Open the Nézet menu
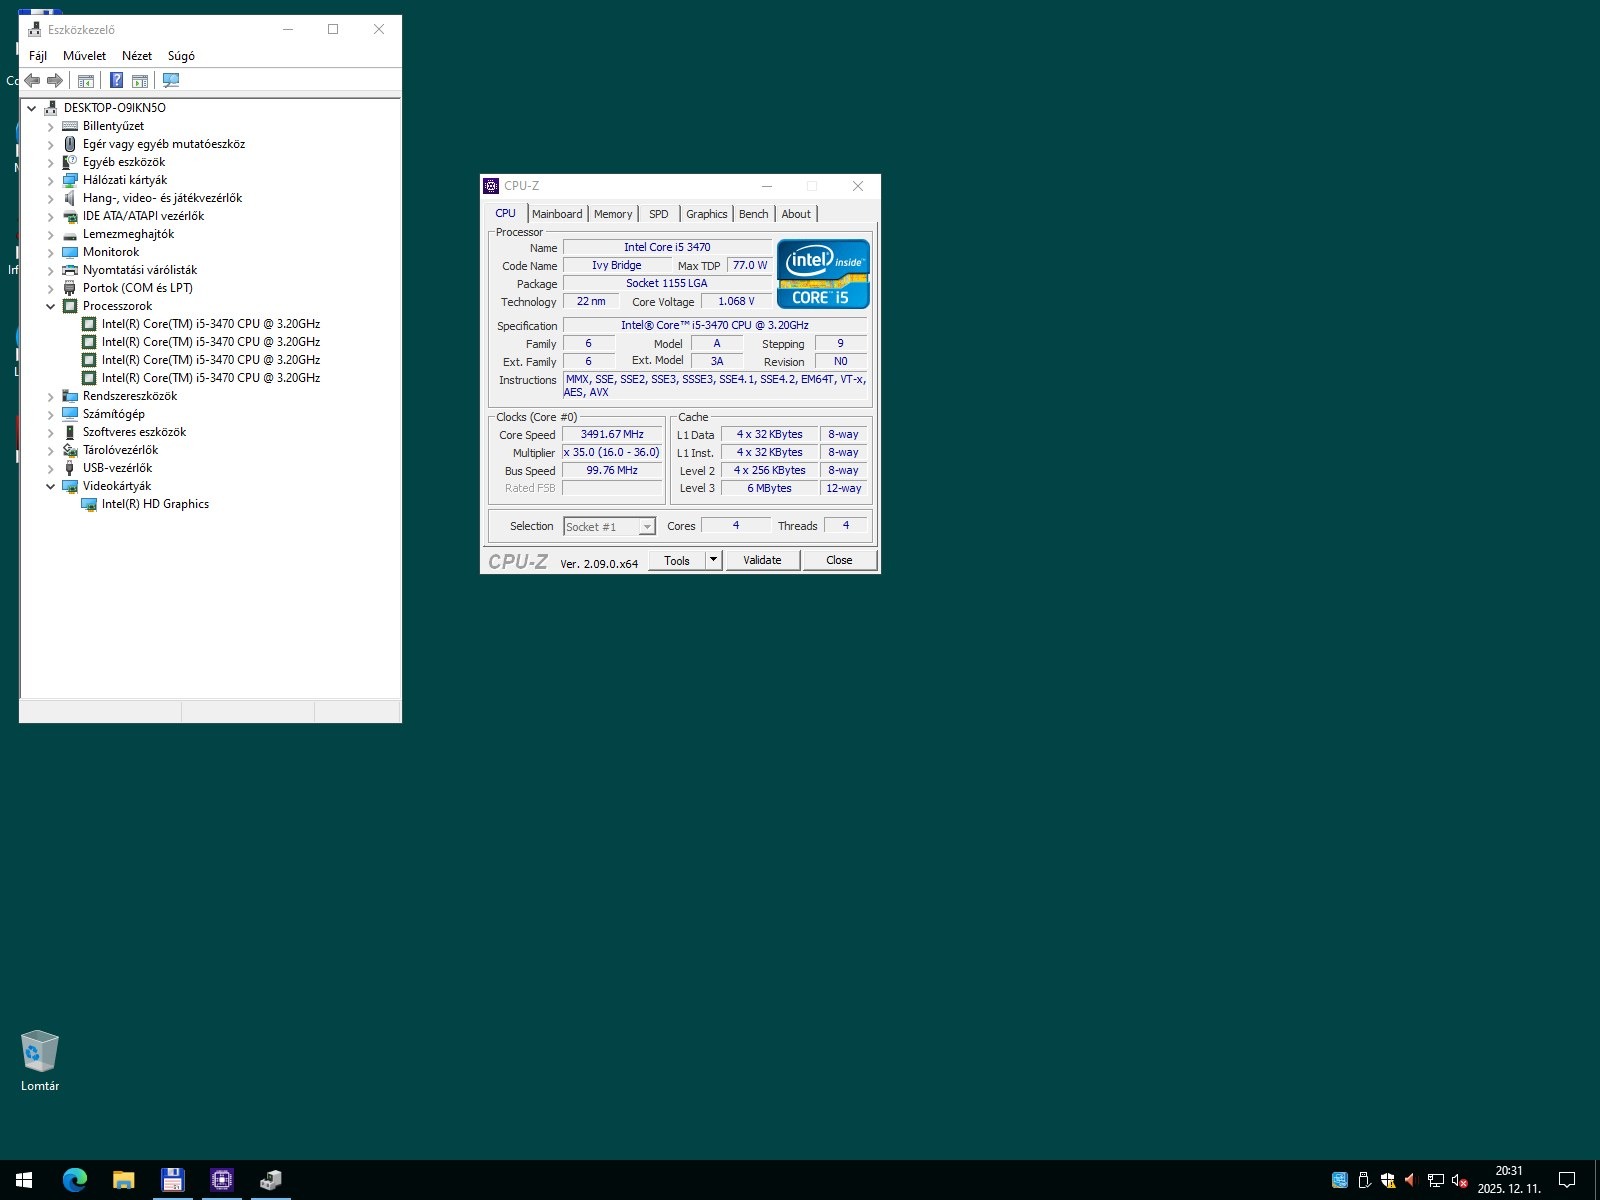The width and height of the screenshot is (1600, 1200). pyautogui.click(x=137, y=56)
